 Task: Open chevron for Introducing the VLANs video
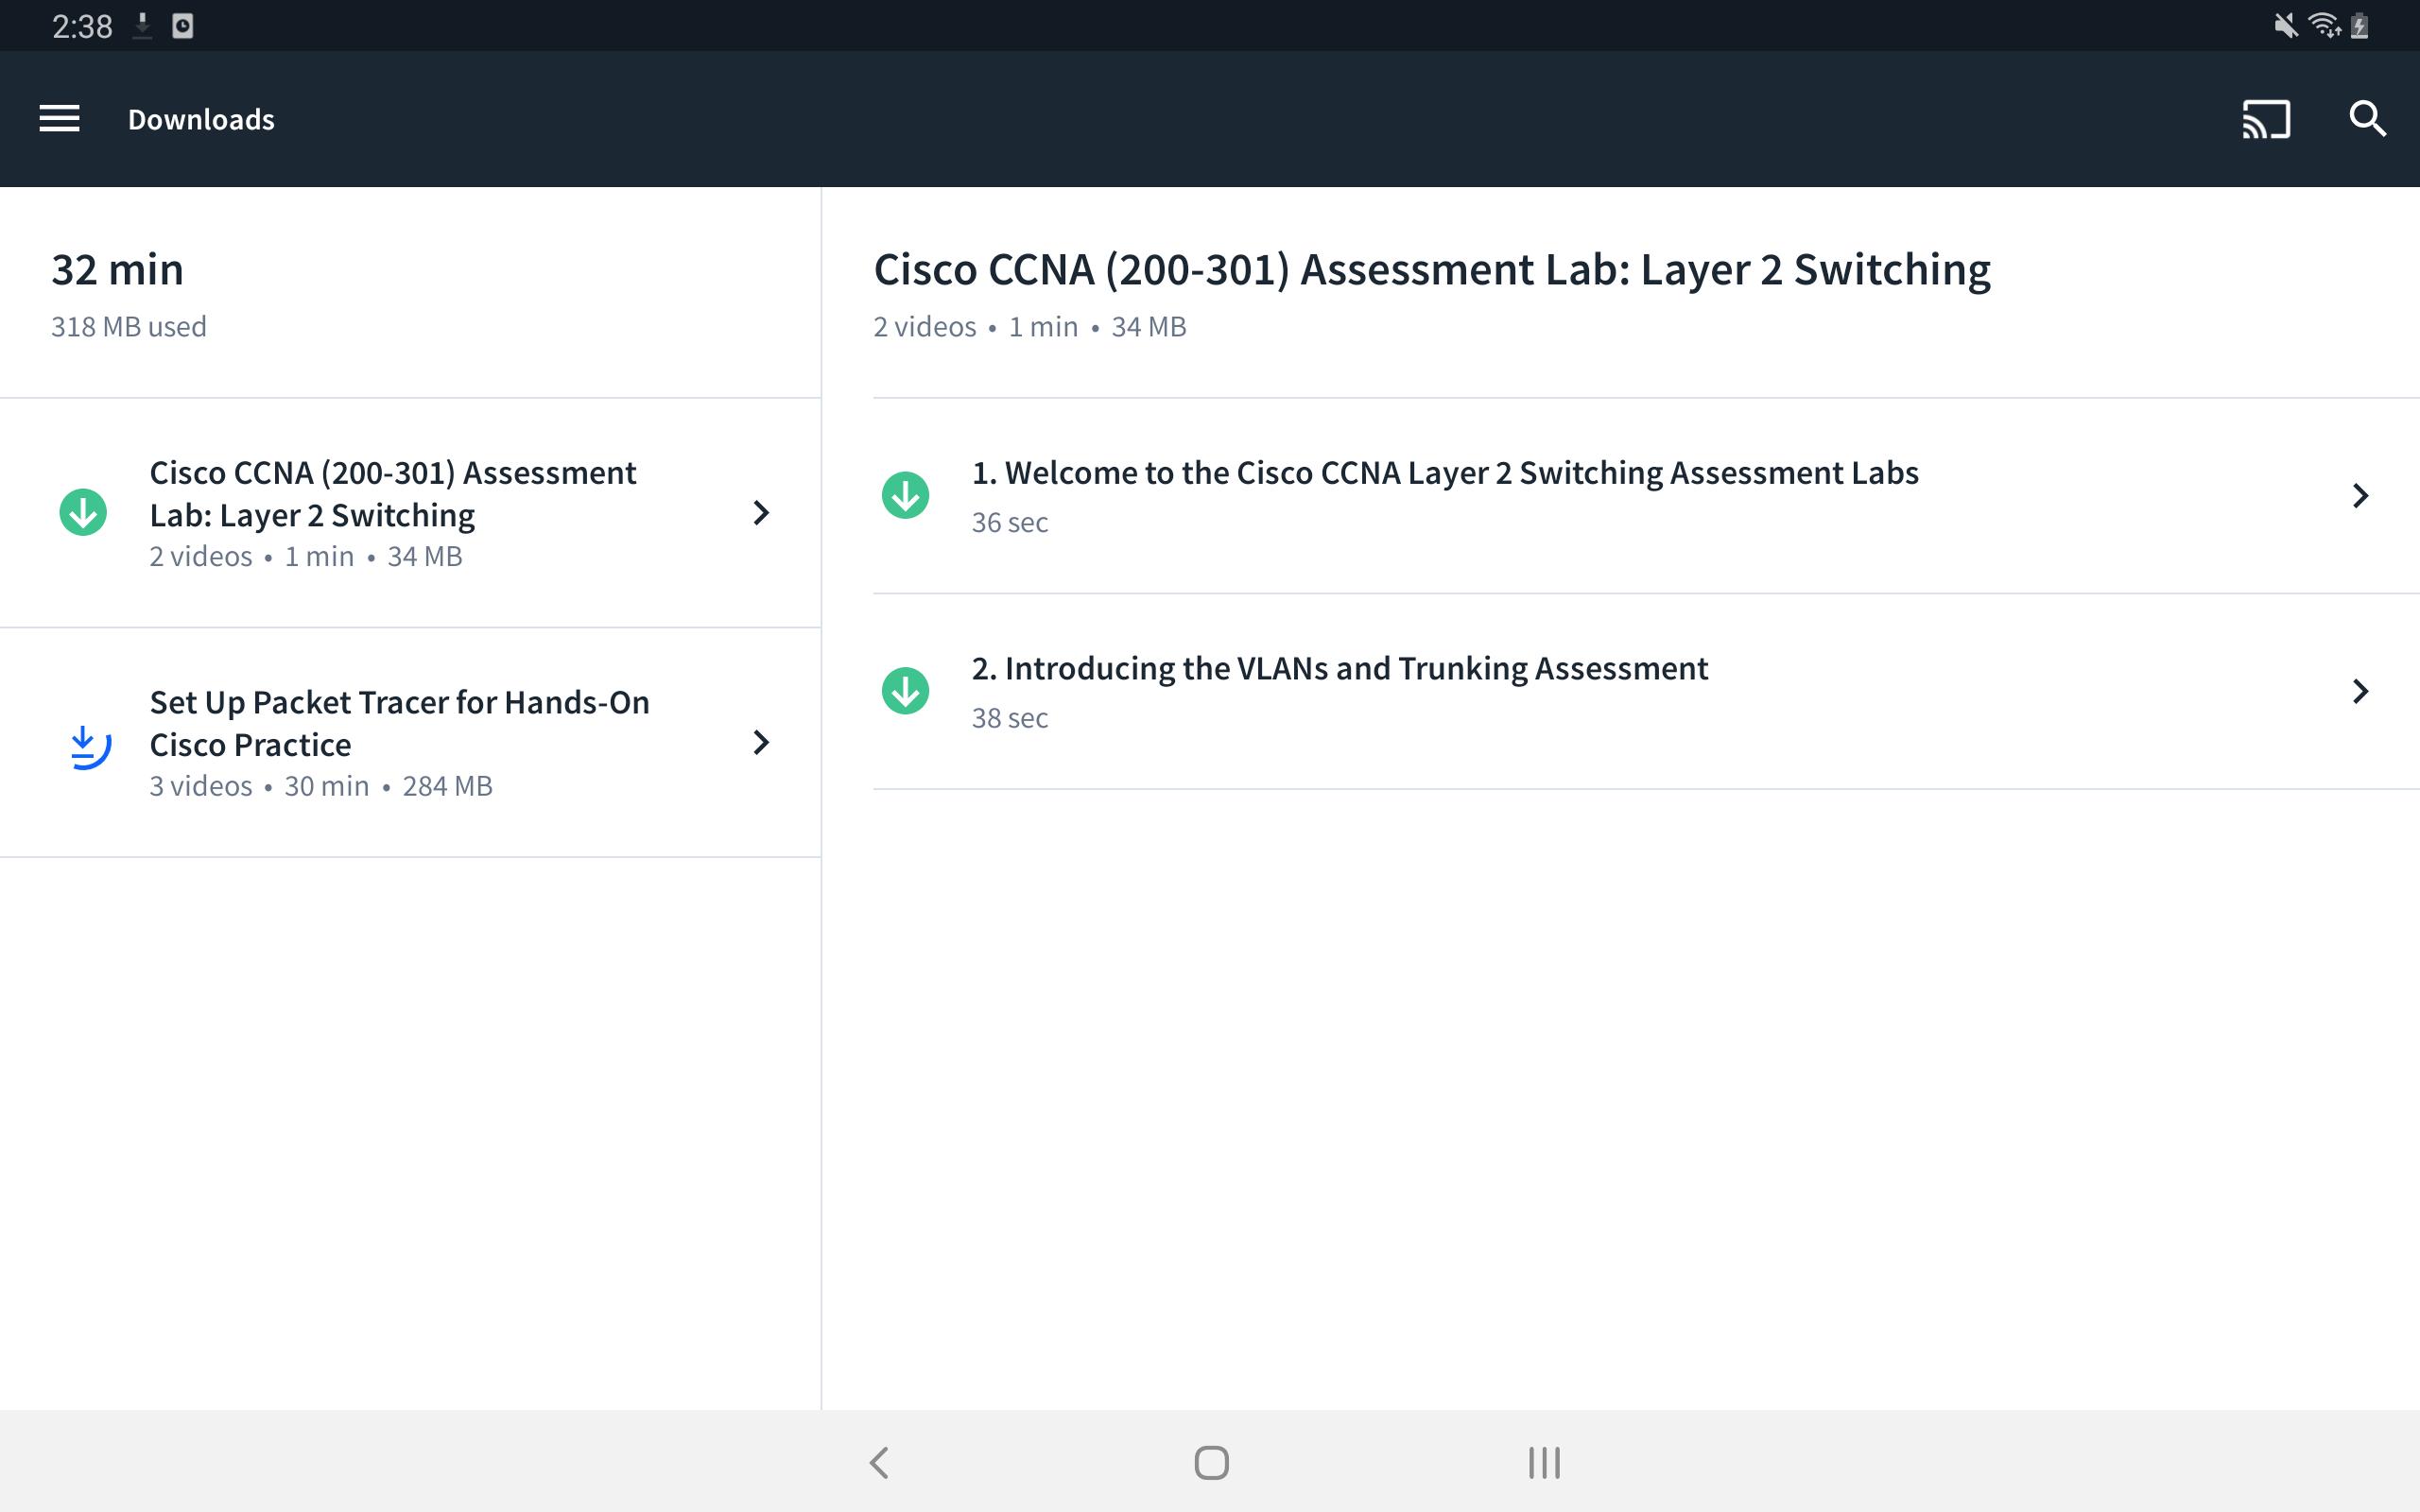(2360, 691)
